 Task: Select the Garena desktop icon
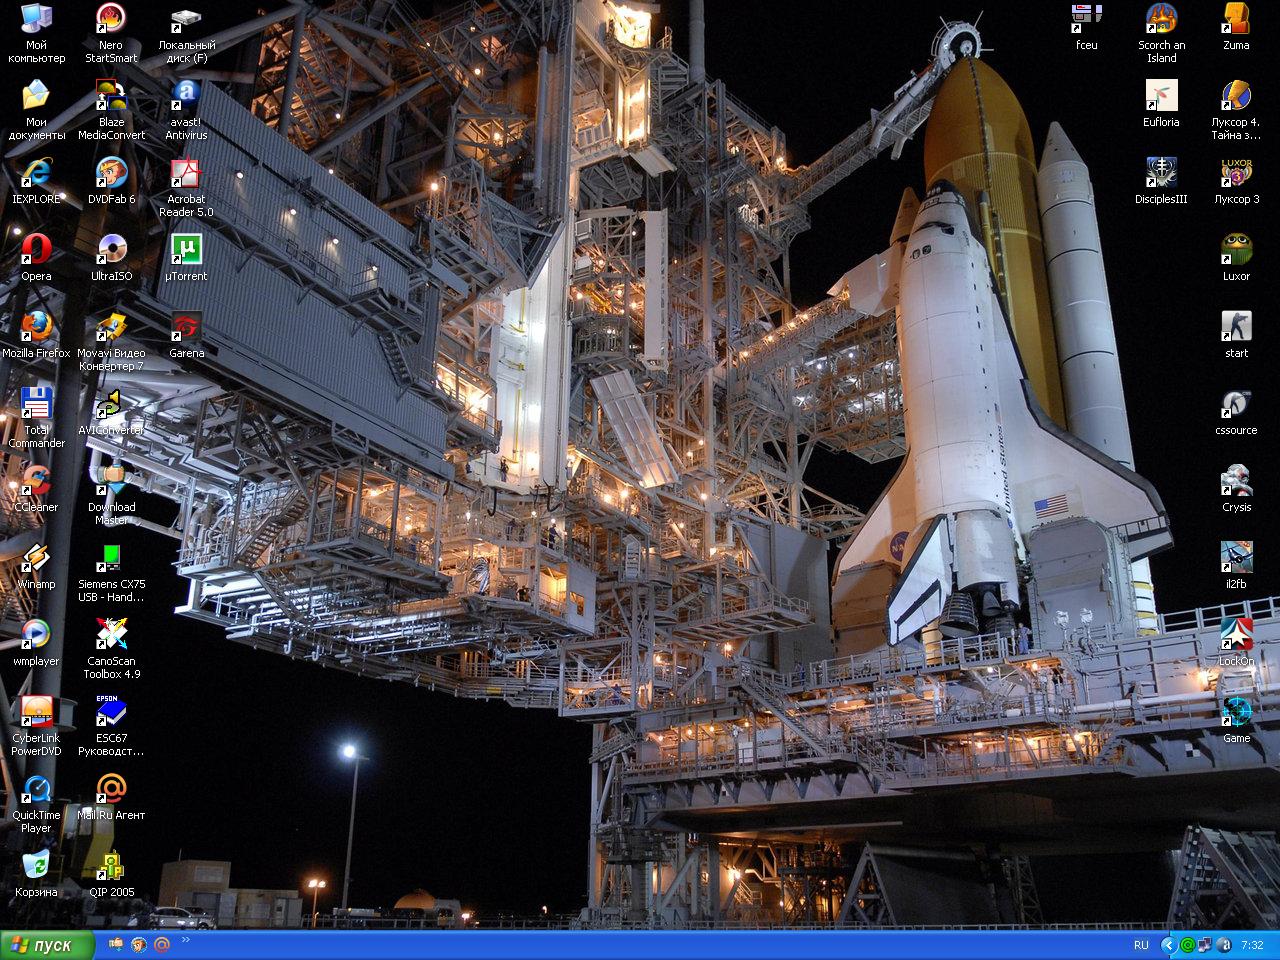[x=186, y=327]
